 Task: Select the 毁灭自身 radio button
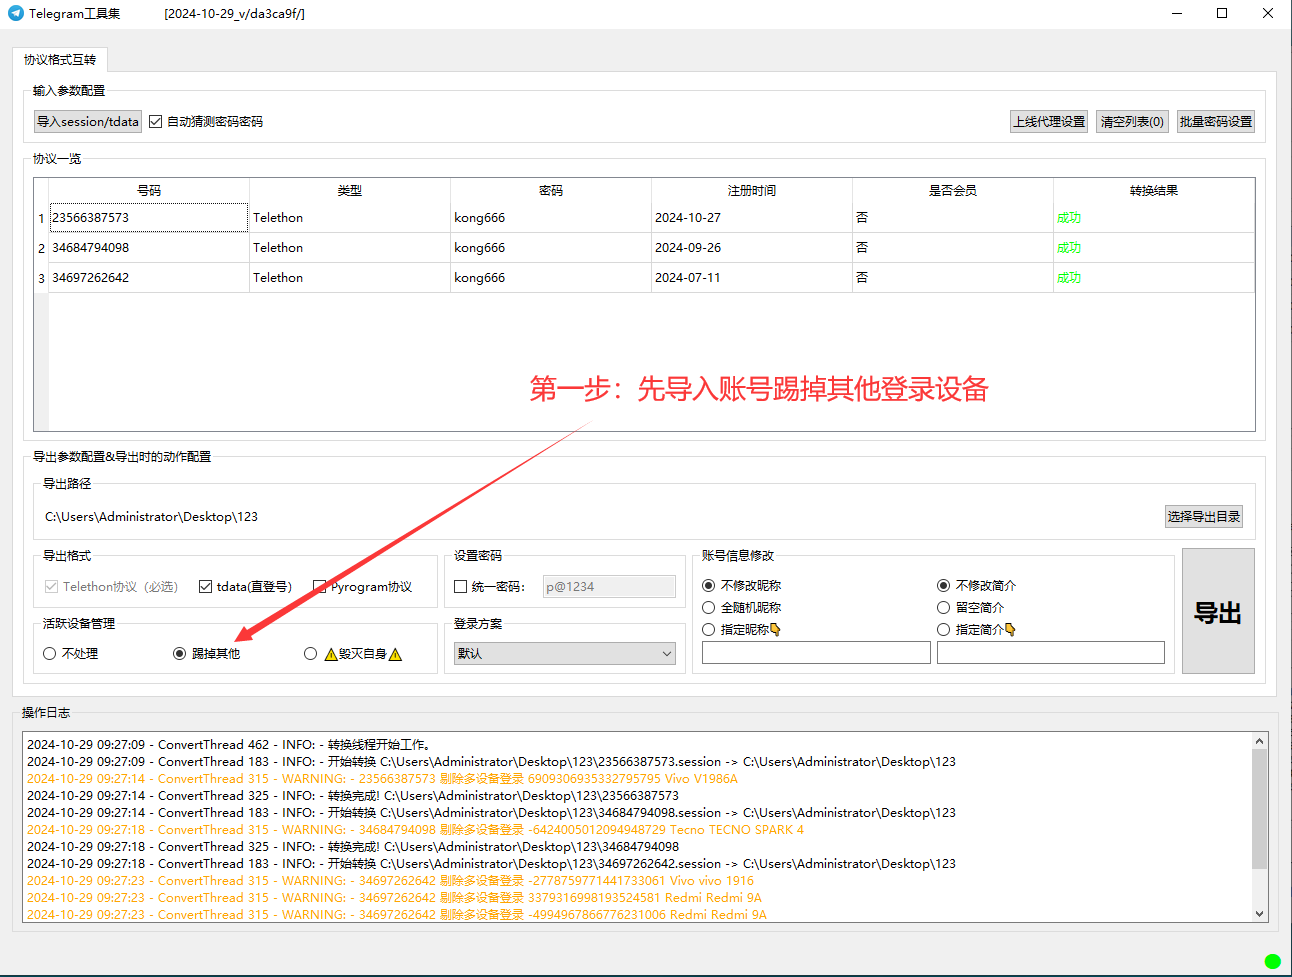(x=311, y=654)
